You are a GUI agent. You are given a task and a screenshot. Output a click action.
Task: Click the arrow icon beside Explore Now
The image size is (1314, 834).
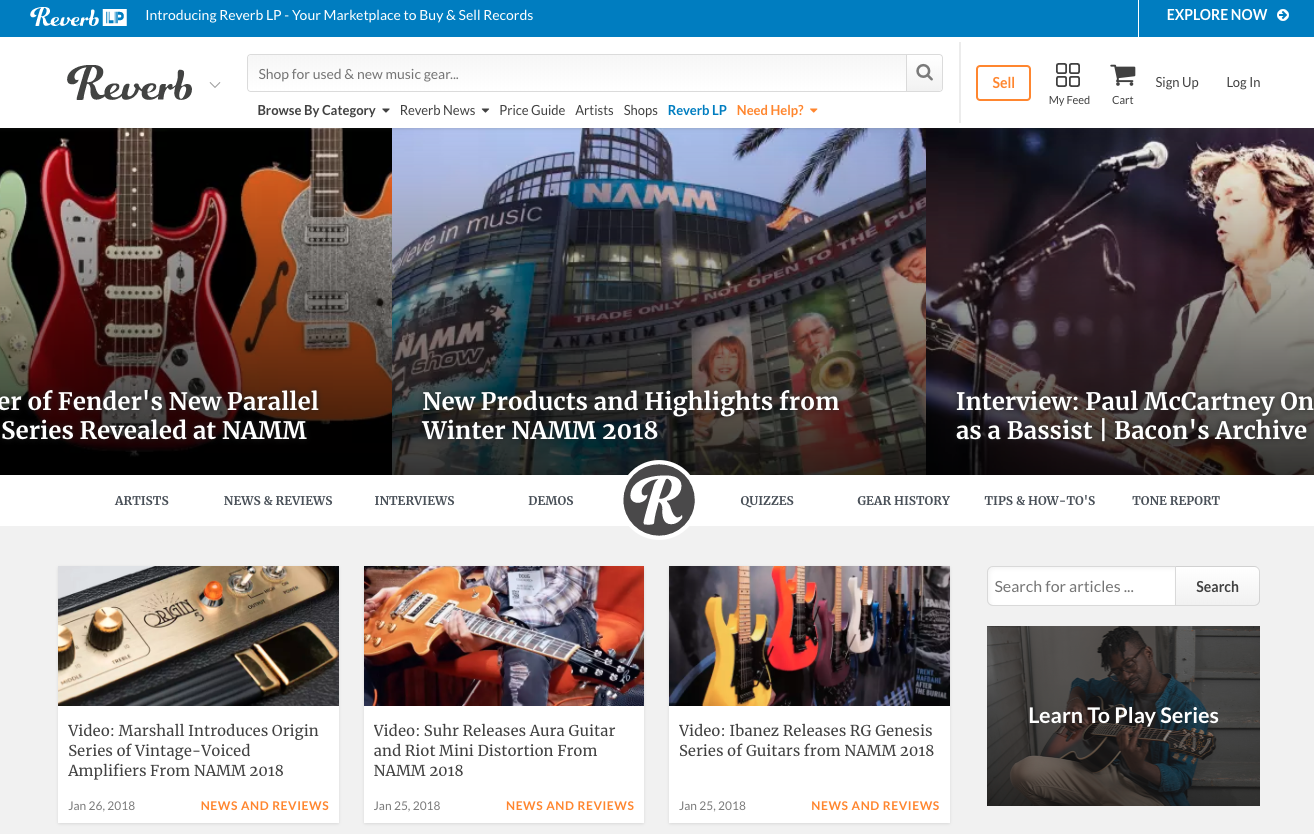coord(1283,15)
